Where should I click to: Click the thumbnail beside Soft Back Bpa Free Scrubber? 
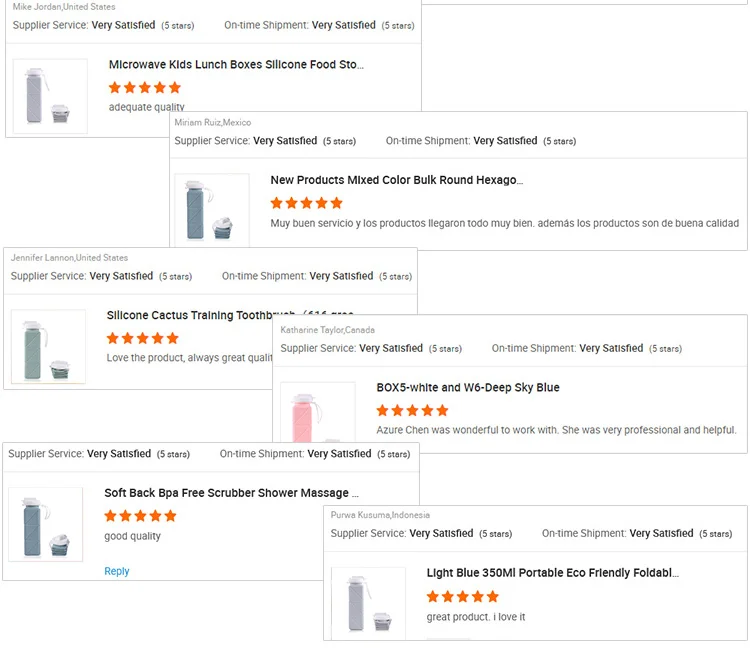coord(46,524)
